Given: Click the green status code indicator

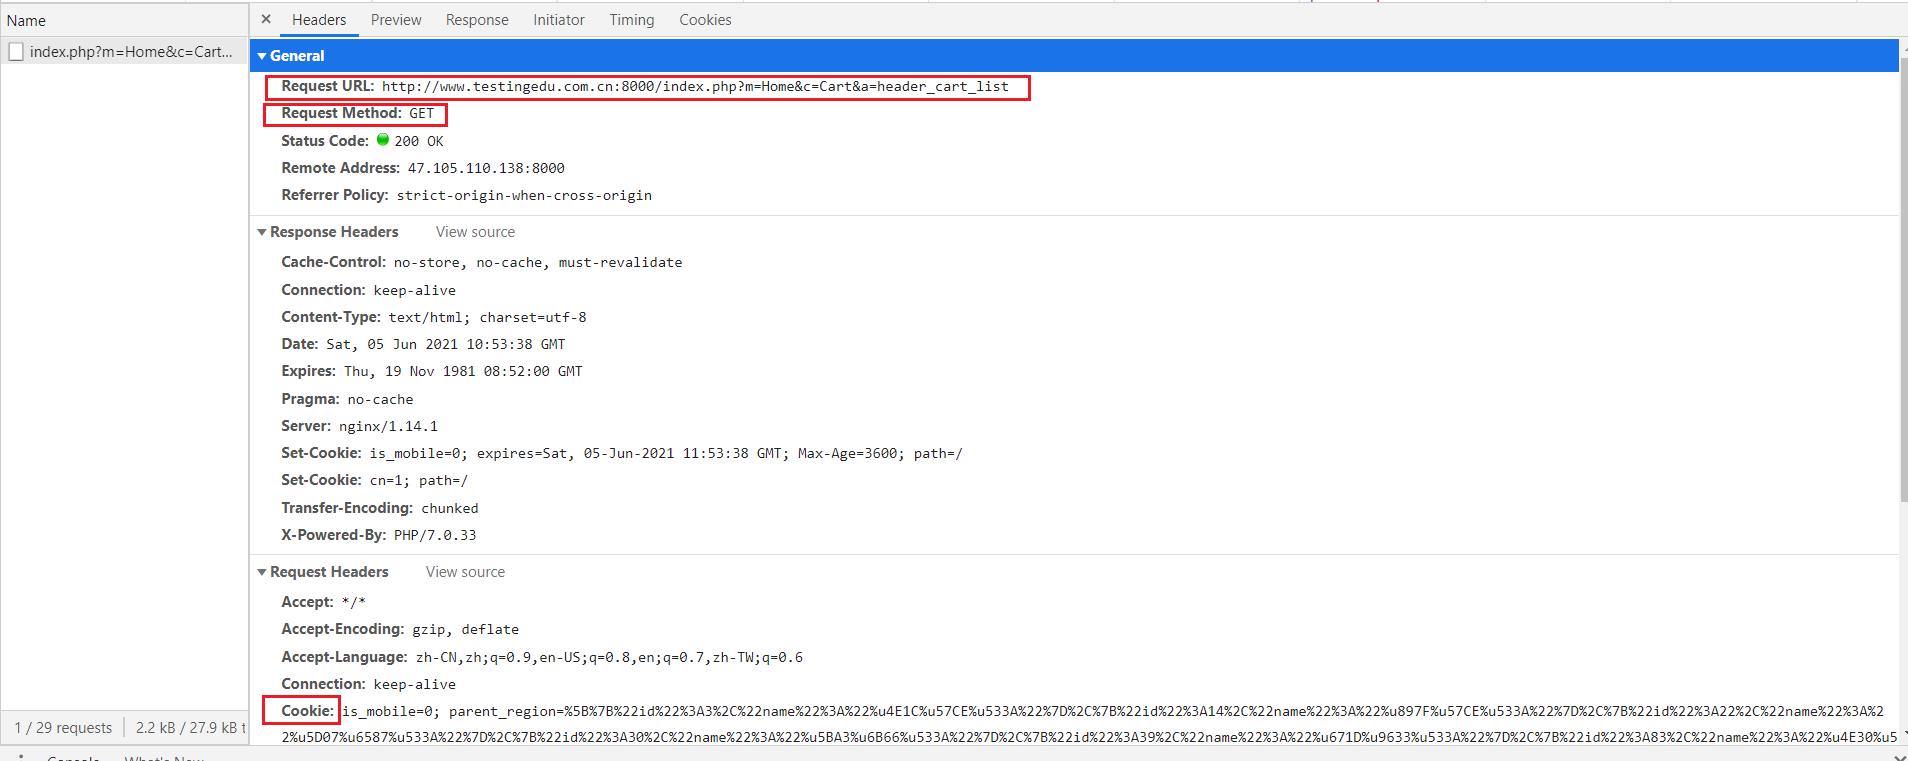Looking at the screenshot, I should pos(382,140).
